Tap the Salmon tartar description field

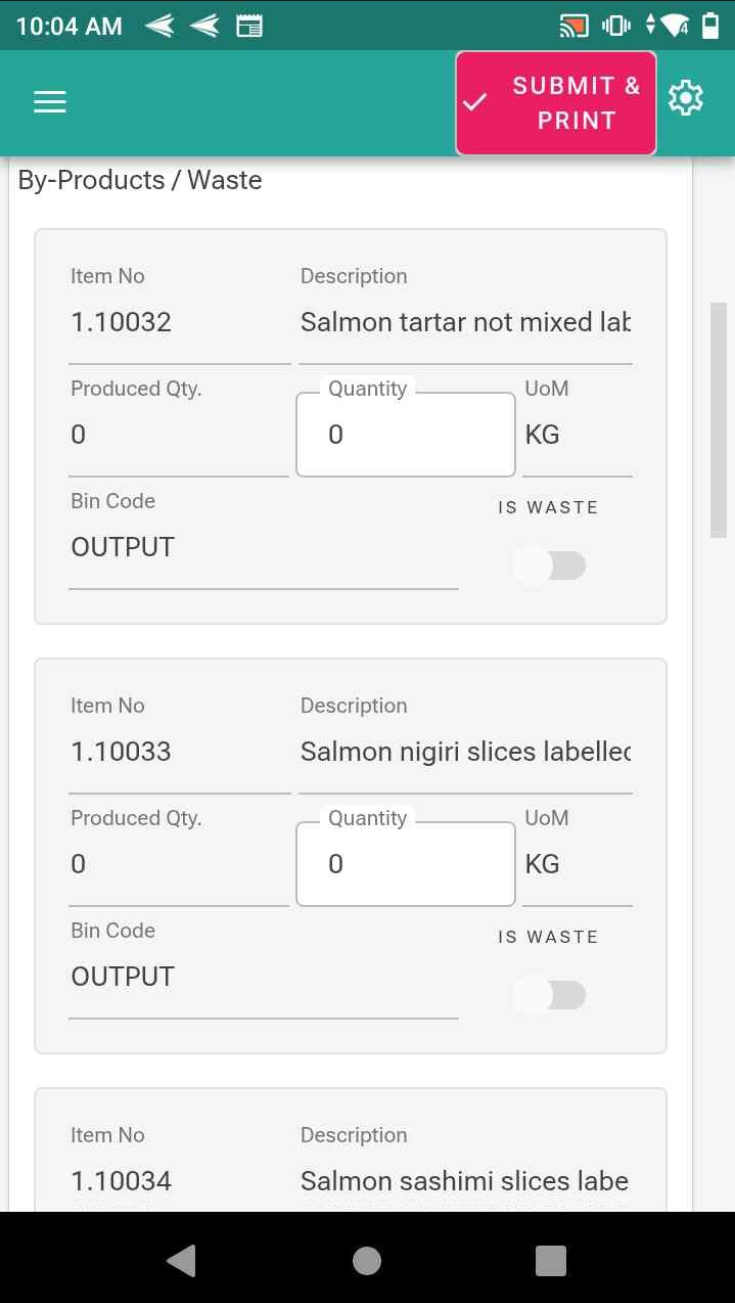pyautogui.click(x=465, y=322)
